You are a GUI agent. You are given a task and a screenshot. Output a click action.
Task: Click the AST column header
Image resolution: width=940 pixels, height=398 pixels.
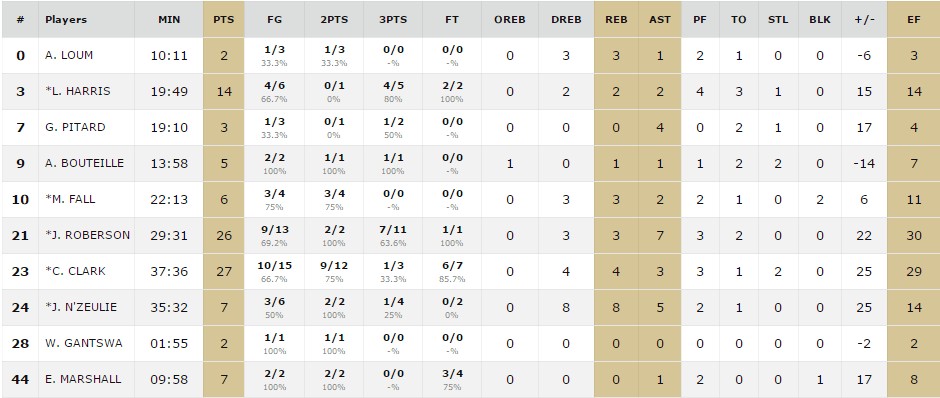point(659,19)
